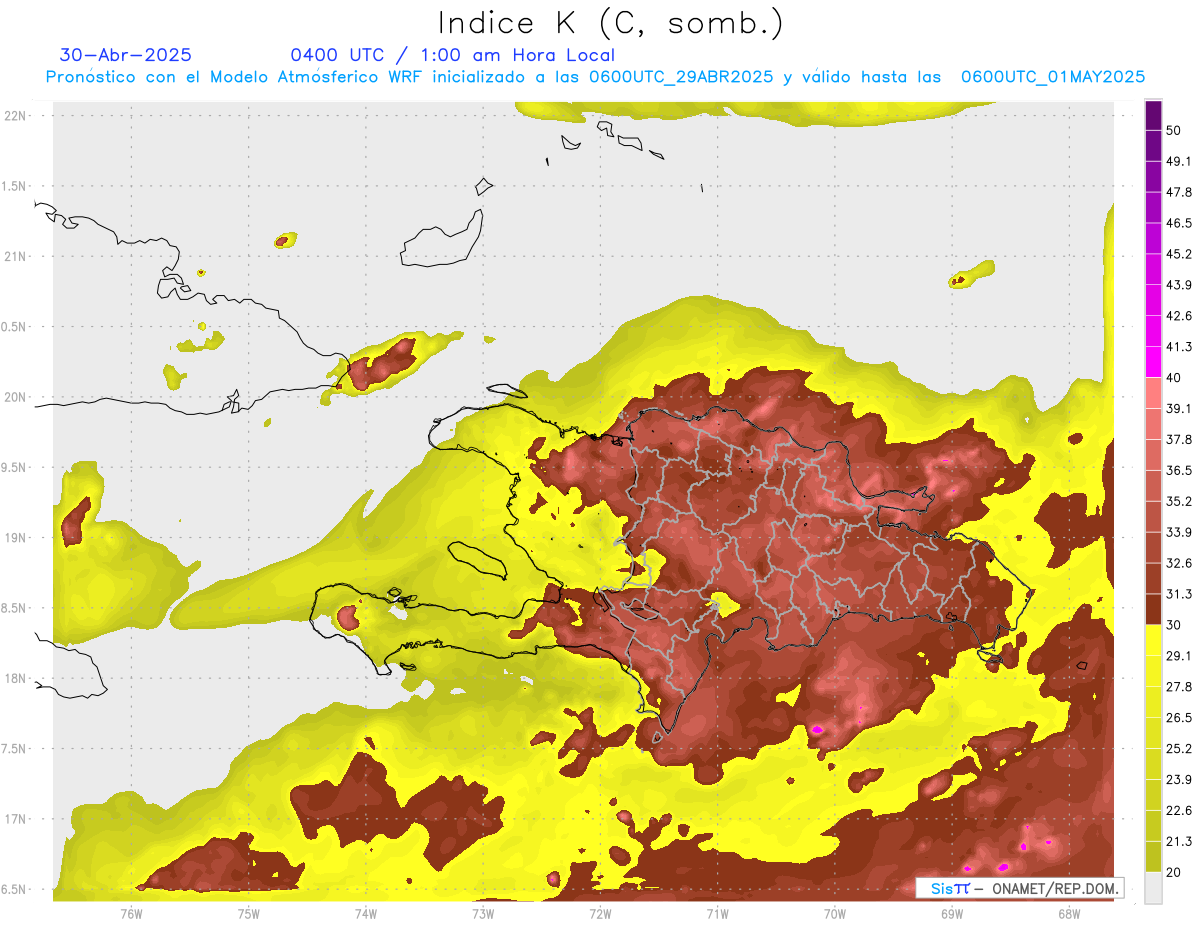Screen dimensions: 1200x927
Task: Click the legend value '47.8'
Action: 1179,192
